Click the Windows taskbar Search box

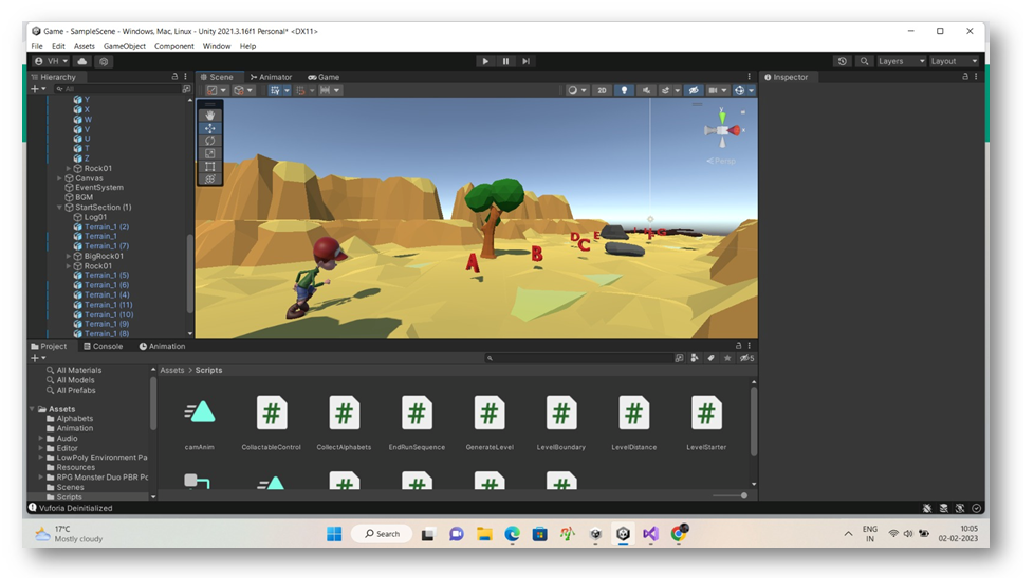(382, 534)
